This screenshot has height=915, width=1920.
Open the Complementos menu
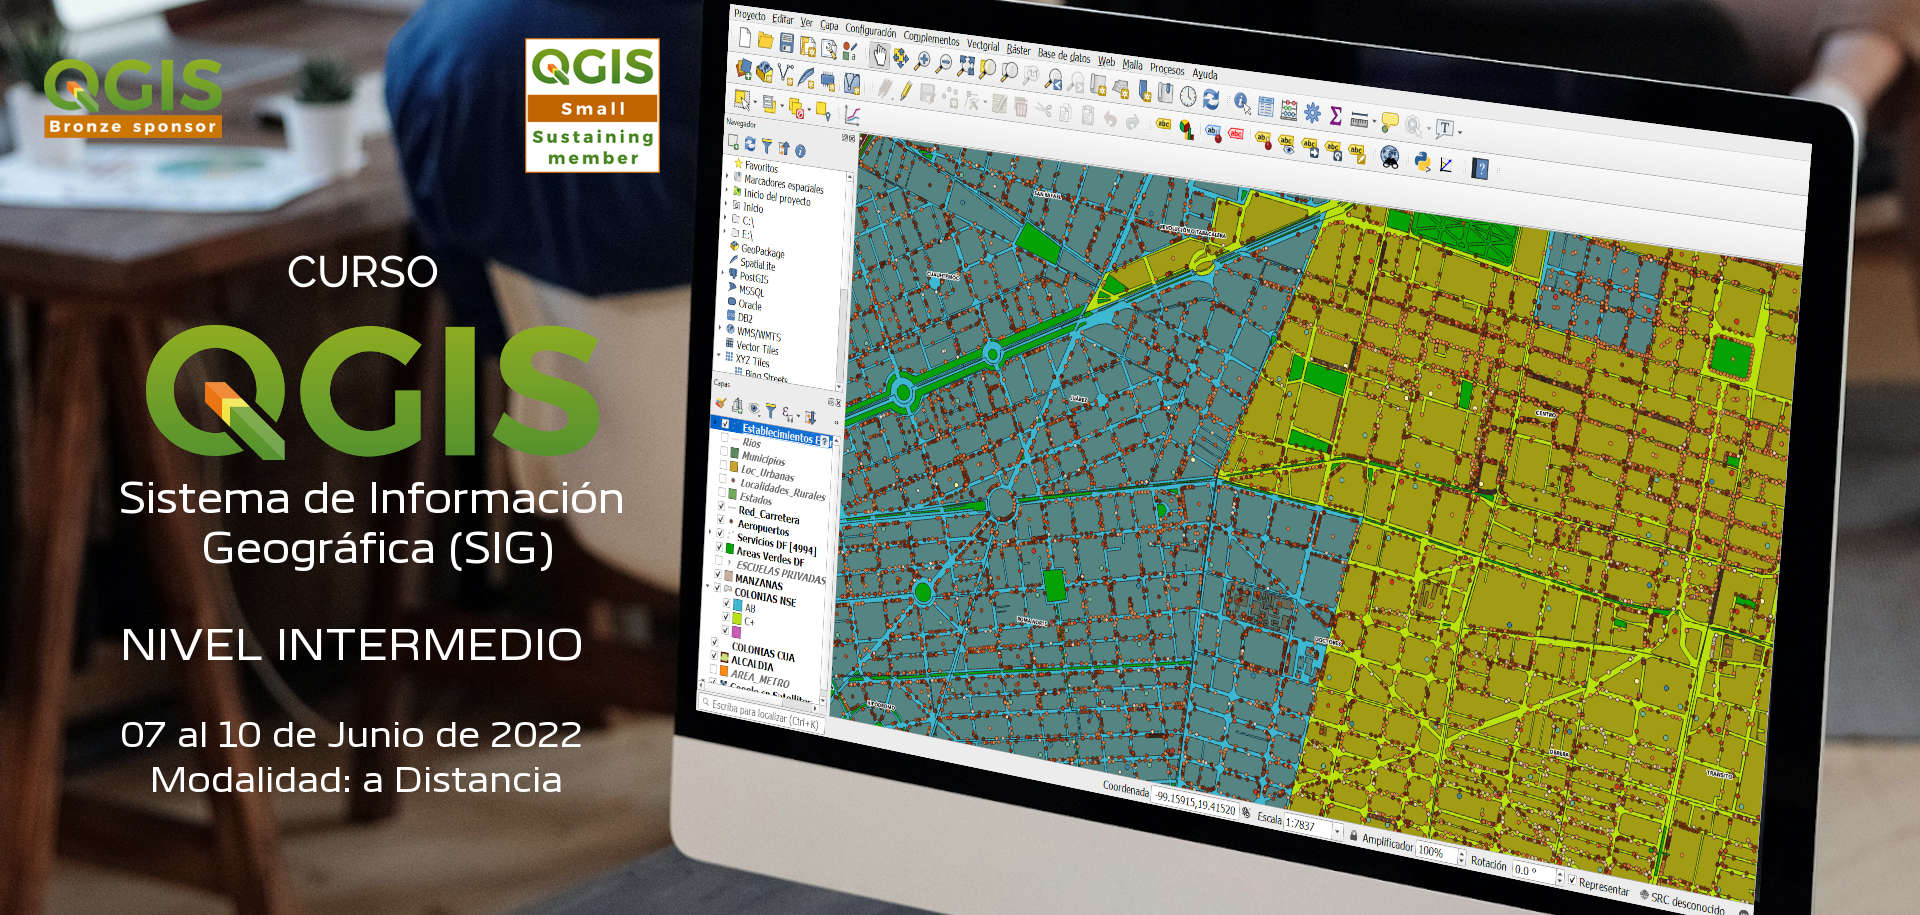931,38
